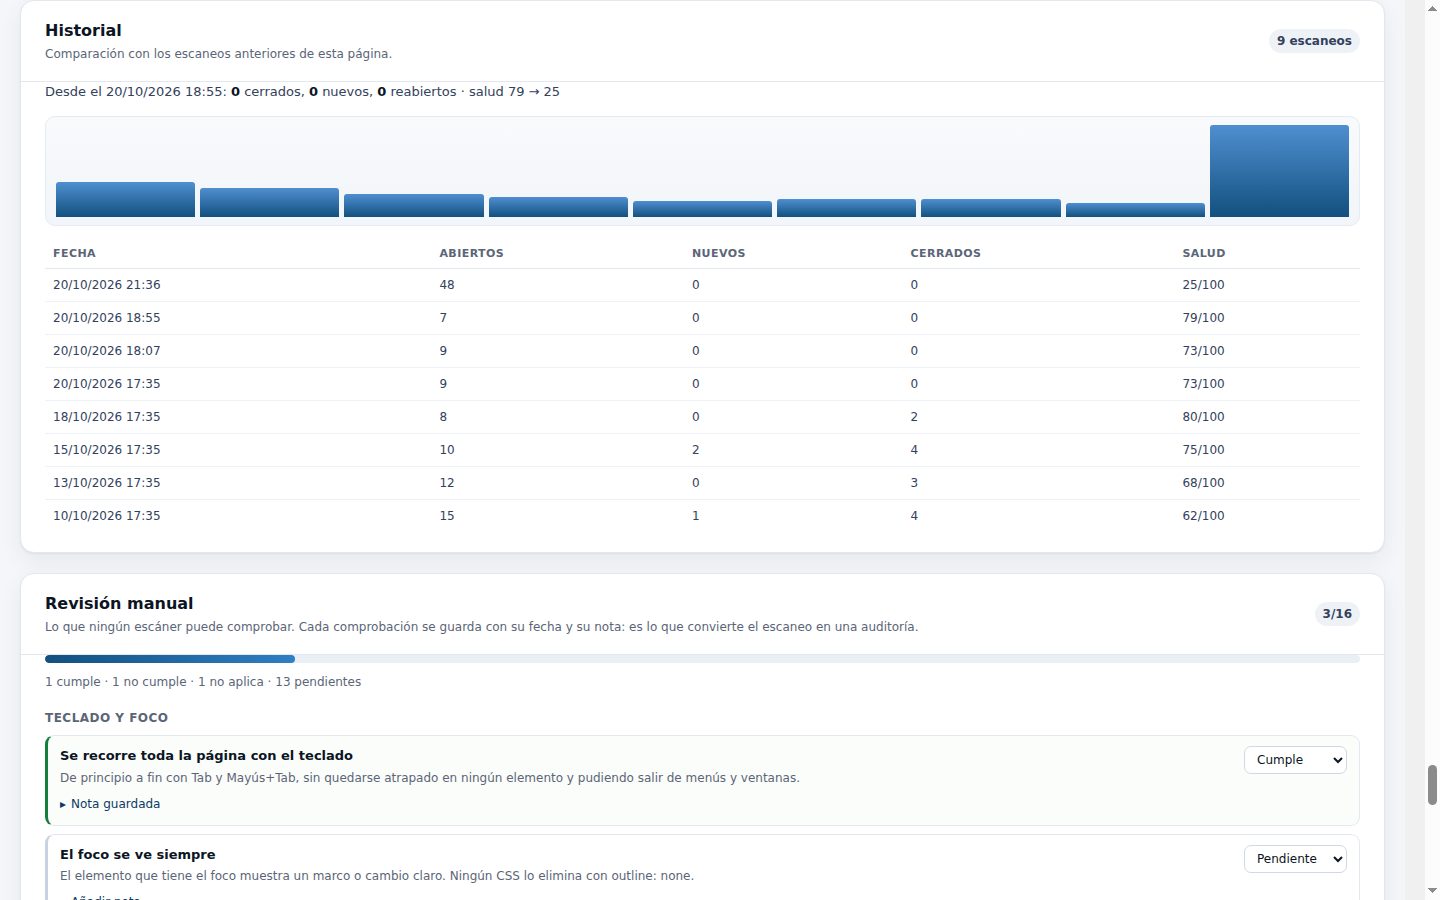Click the page scrollbar thumb
The height and width of the screenshot is (900, 1440).
pyautogui.click(x=1432, y=785)
